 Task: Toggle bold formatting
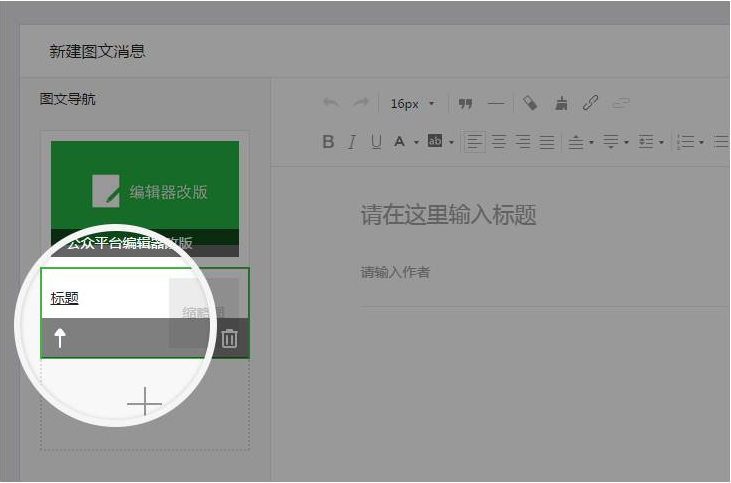(328, 142)
